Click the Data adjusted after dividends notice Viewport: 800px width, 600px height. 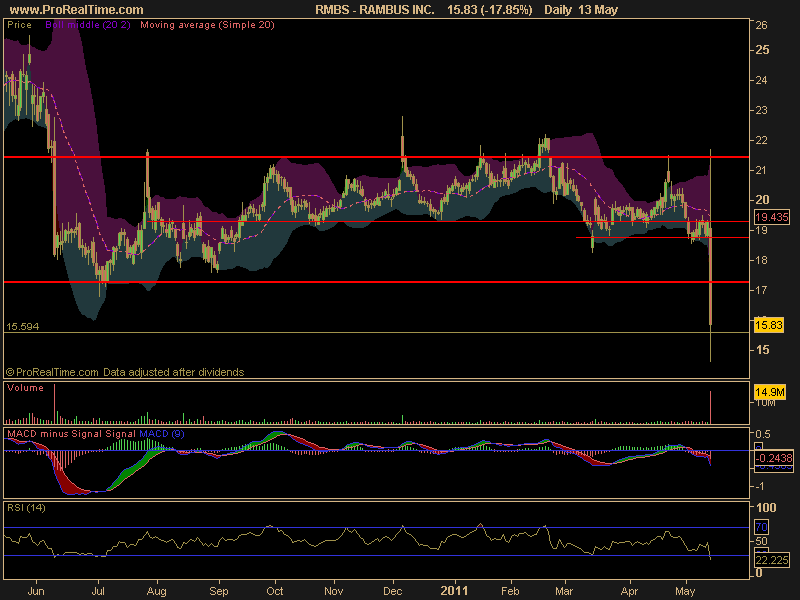173,372
